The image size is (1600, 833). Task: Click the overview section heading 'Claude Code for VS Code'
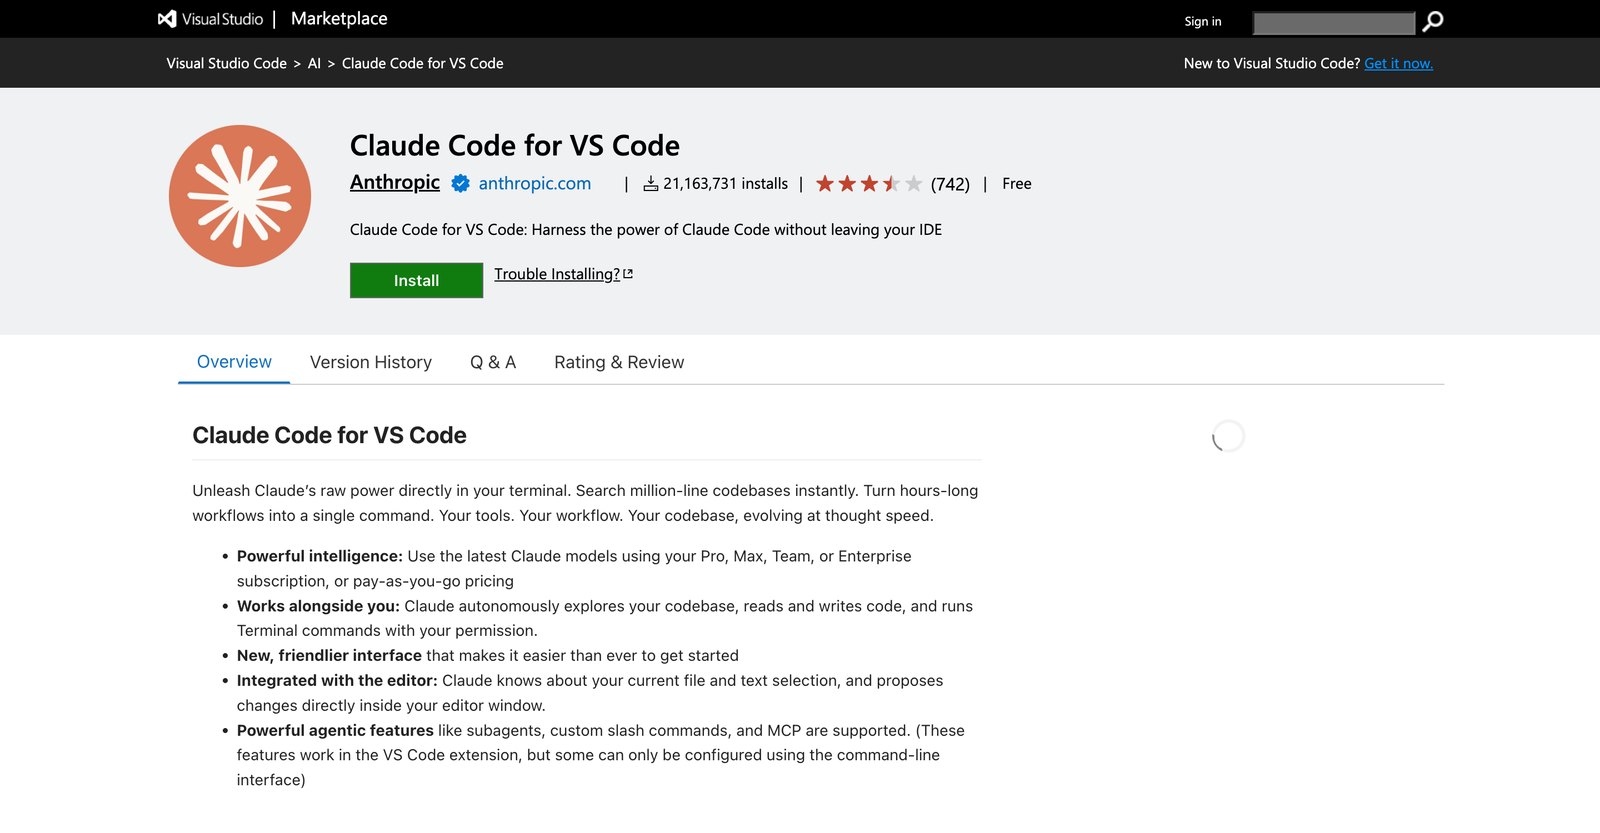[330, 435]
